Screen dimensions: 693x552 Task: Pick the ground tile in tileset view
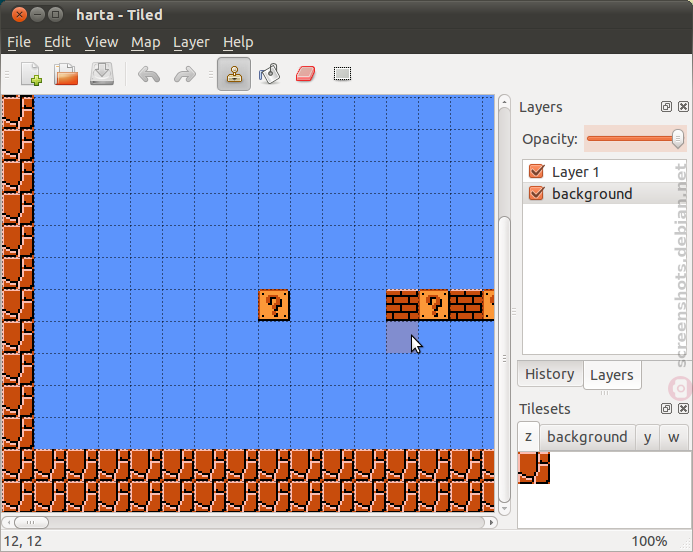[x=534, y=468]
